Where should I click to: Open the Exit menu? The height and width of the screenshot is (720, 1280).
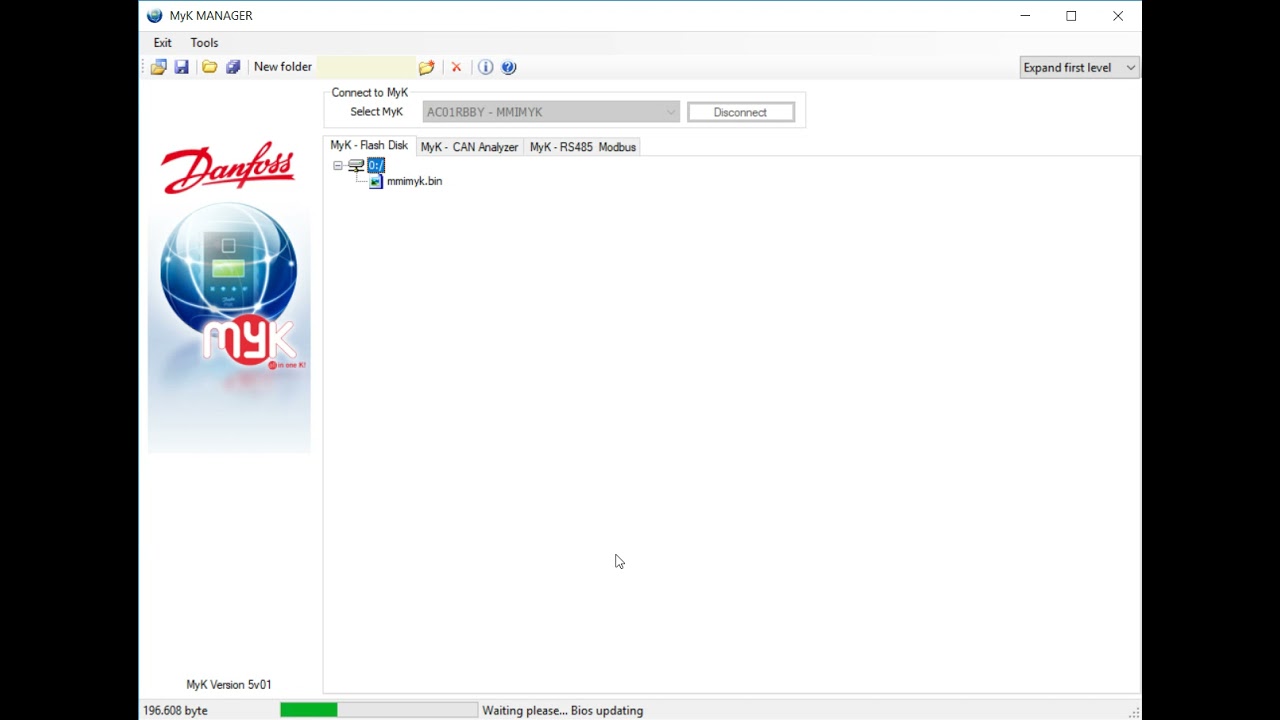coord(162,43)
